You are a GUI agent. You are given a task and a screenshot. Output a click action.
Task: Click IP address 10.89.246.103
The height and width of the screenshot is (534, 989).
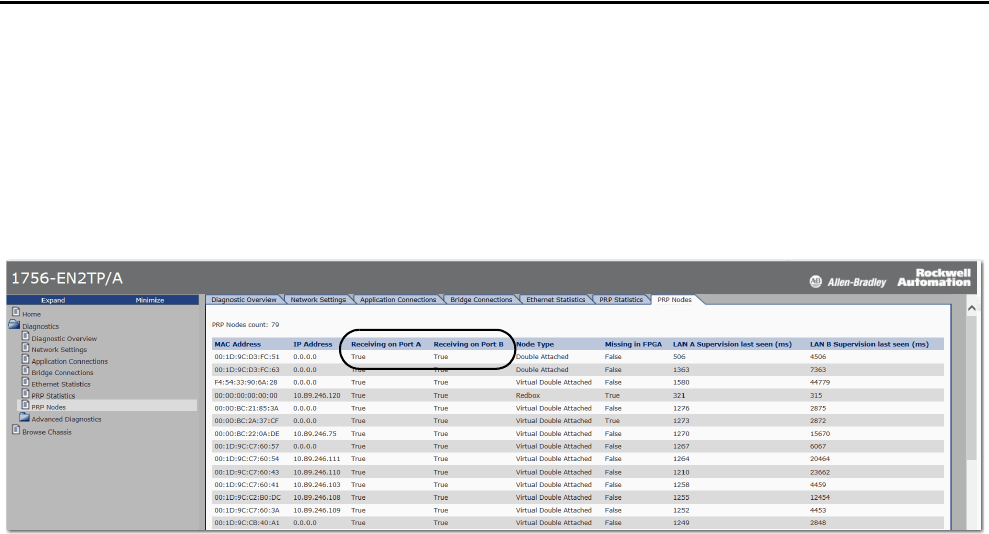(317, 485)
